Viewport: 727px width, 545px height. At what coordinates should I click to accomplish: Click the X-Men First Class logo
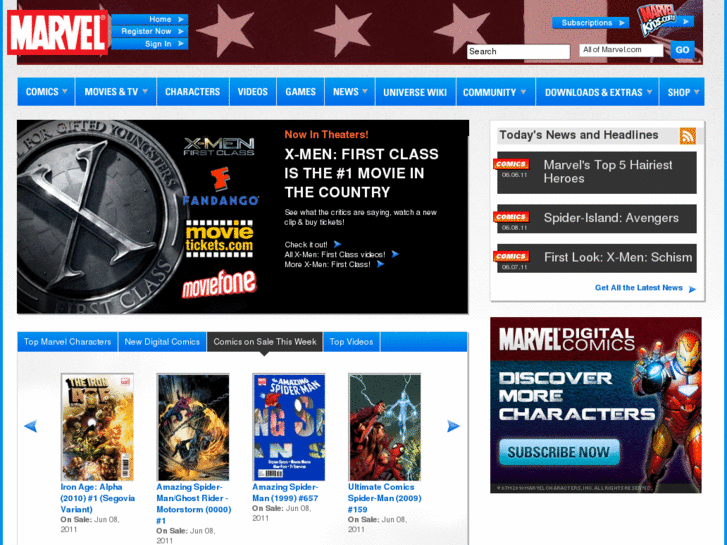[219, 146]
